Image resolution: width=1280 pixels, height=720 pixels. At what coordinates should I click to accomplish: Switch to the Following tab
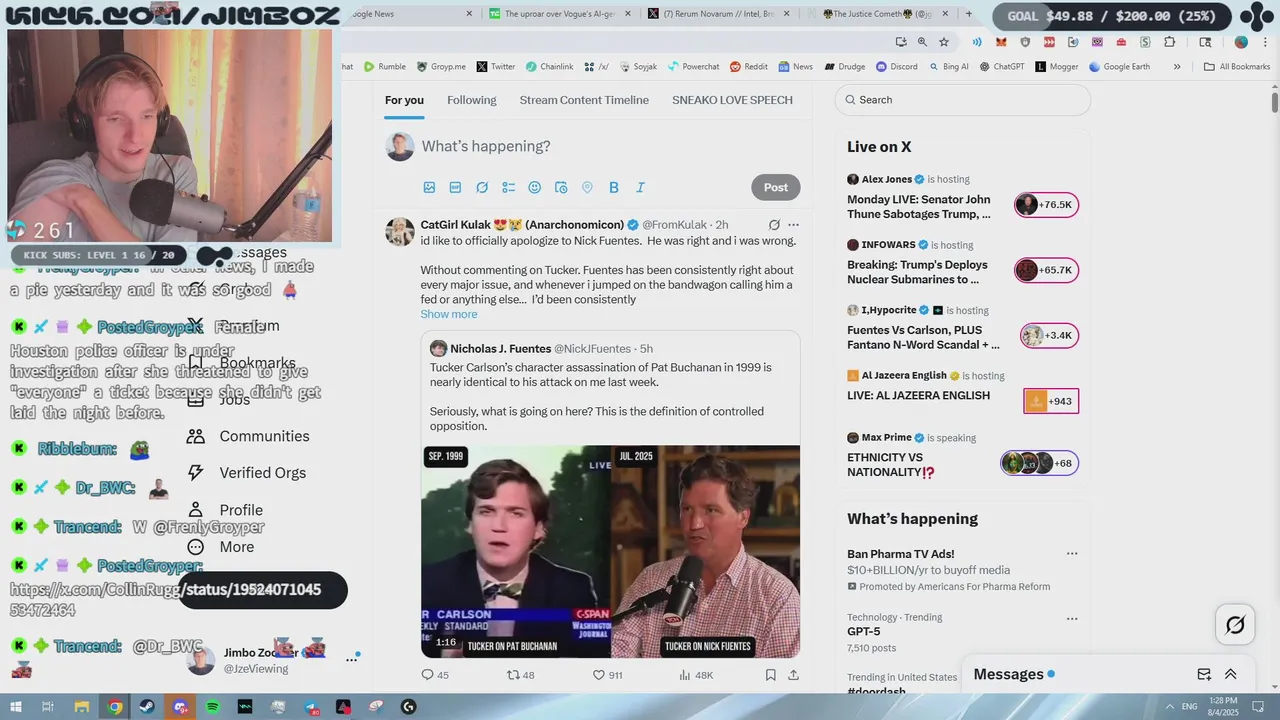472,100
